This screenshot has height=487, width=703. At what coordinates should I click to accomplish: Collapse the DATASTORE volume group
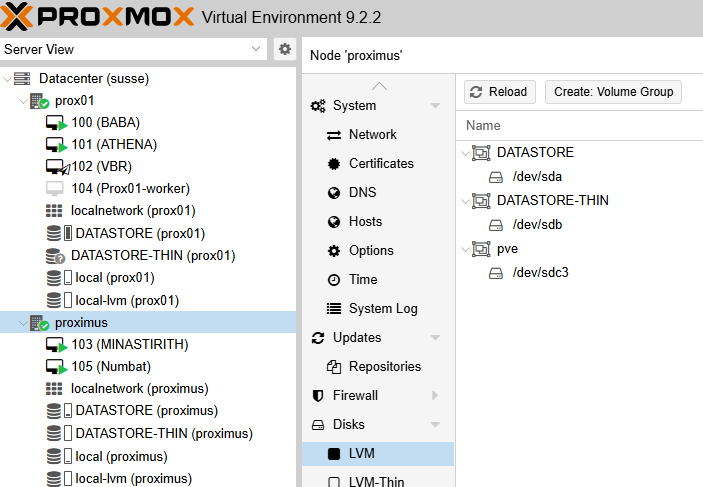click(465, 153)
